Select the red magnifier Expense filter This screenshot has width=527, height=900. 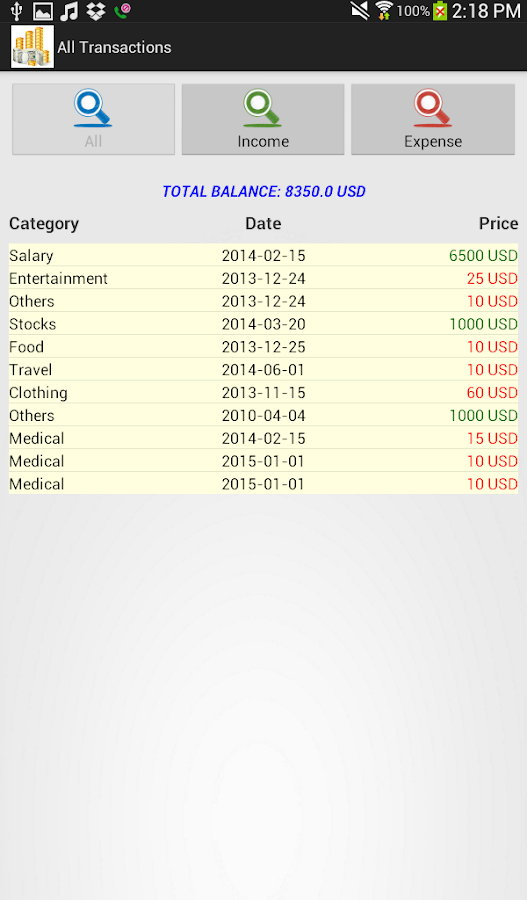point(433,119)
